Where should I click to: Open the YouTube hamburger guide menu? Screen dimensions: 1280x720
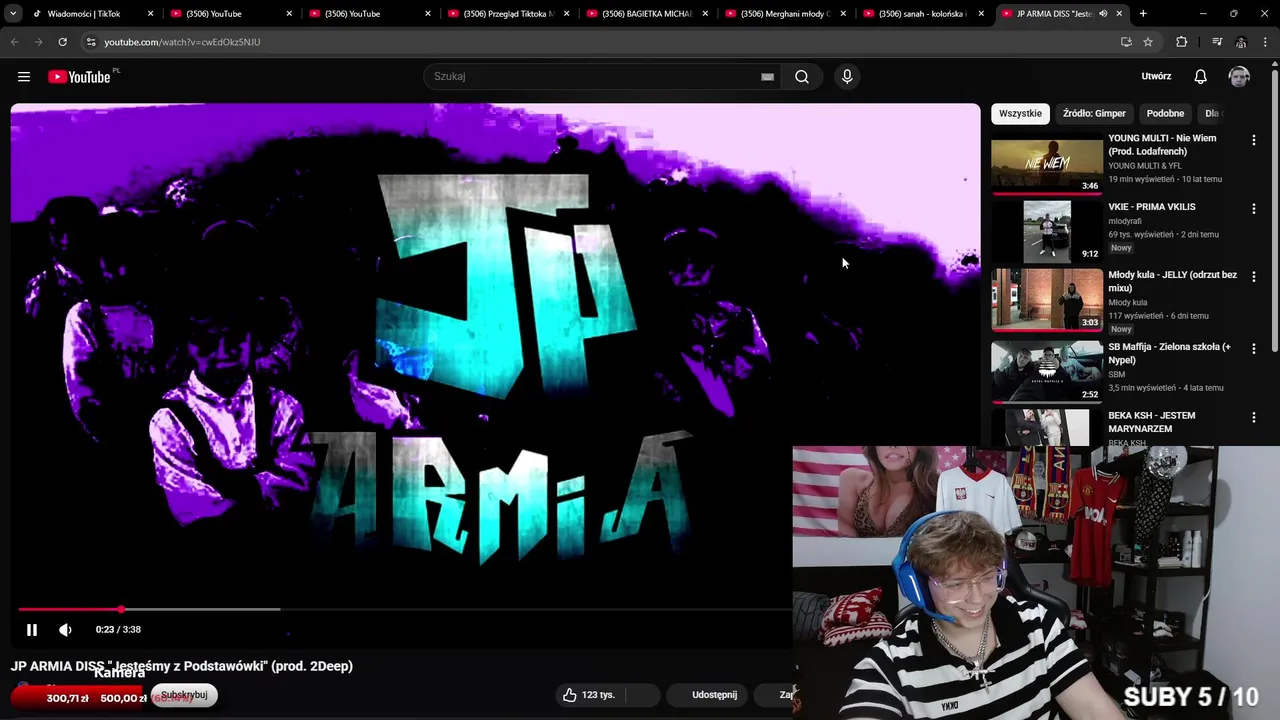[x=24, y=77]
